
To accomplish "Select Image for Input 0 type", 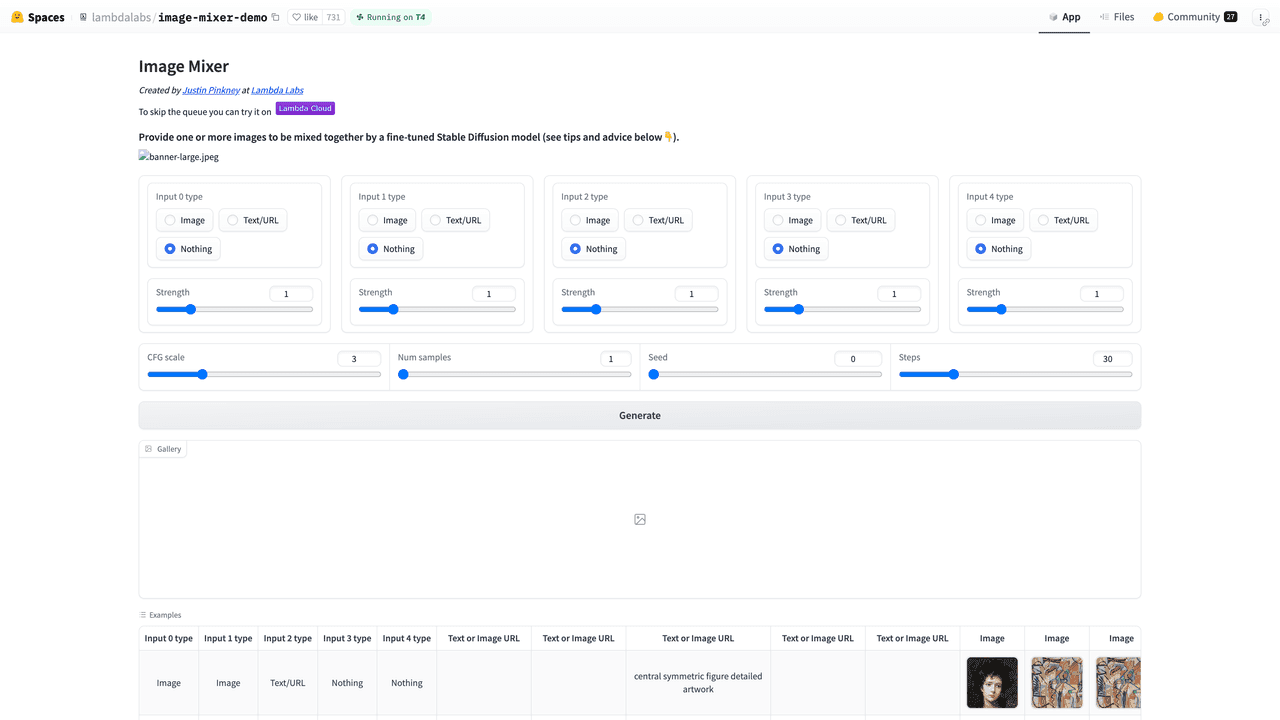I will (x=184, y=220).
